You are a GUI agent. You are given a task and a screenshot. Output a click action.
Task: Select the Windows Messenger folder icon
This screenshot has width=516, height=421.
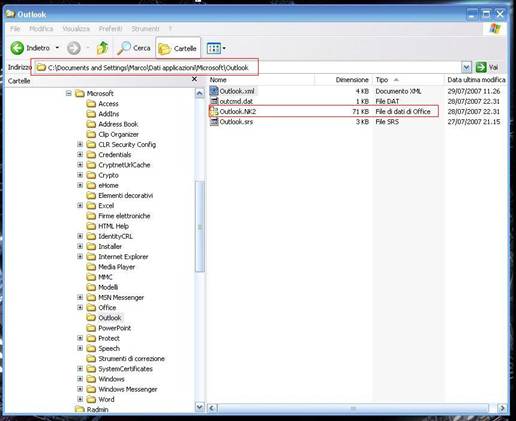point(91,389)
